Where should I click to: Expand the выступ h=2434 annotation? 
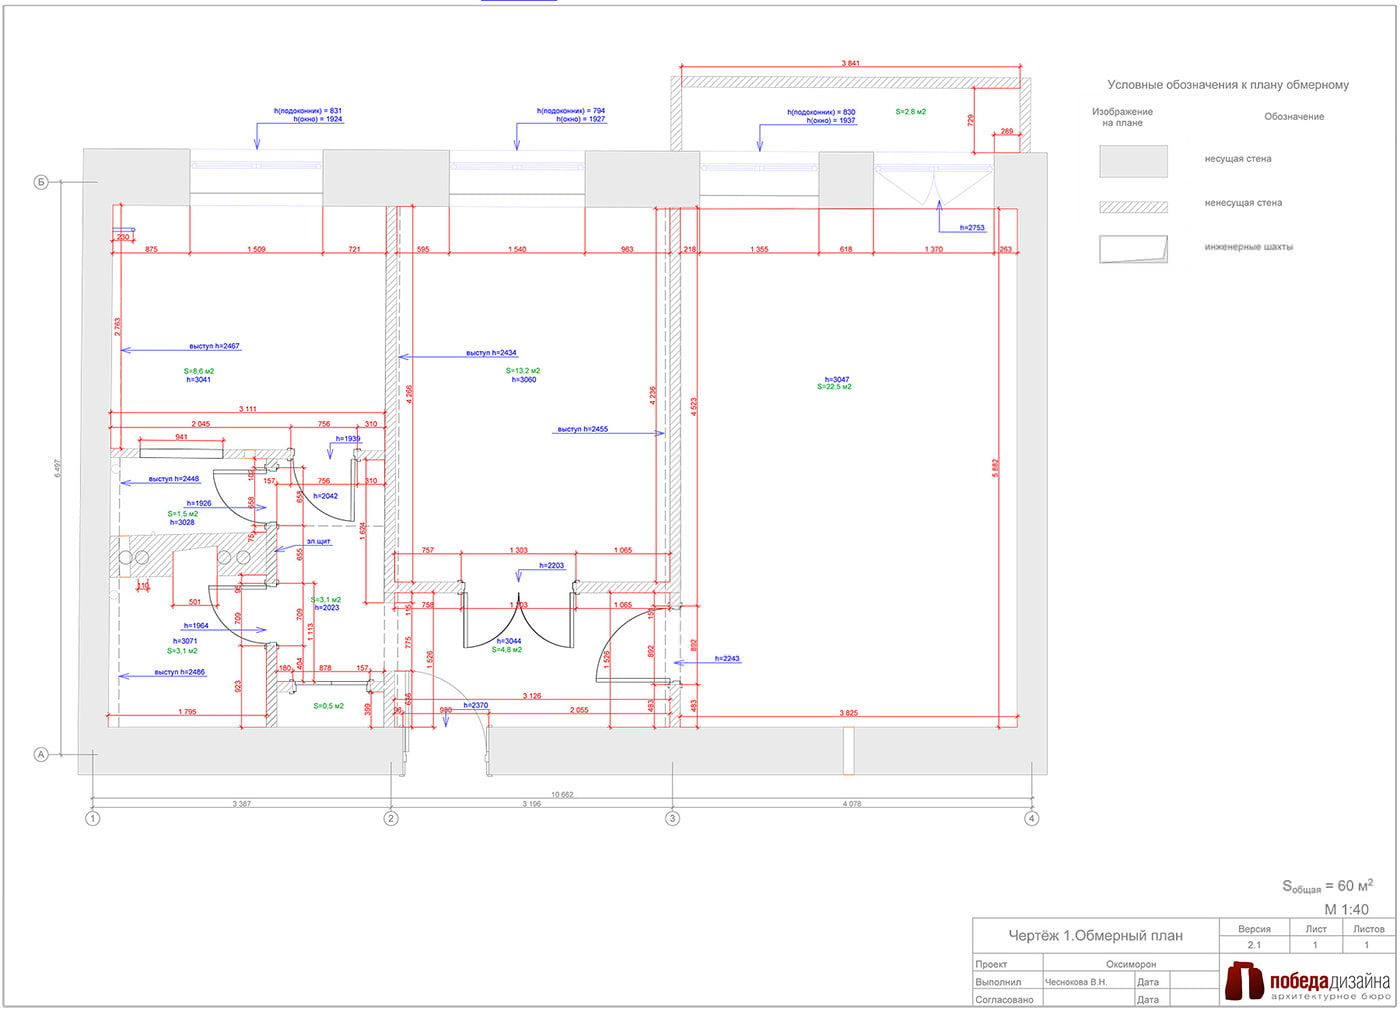point(490,352)
